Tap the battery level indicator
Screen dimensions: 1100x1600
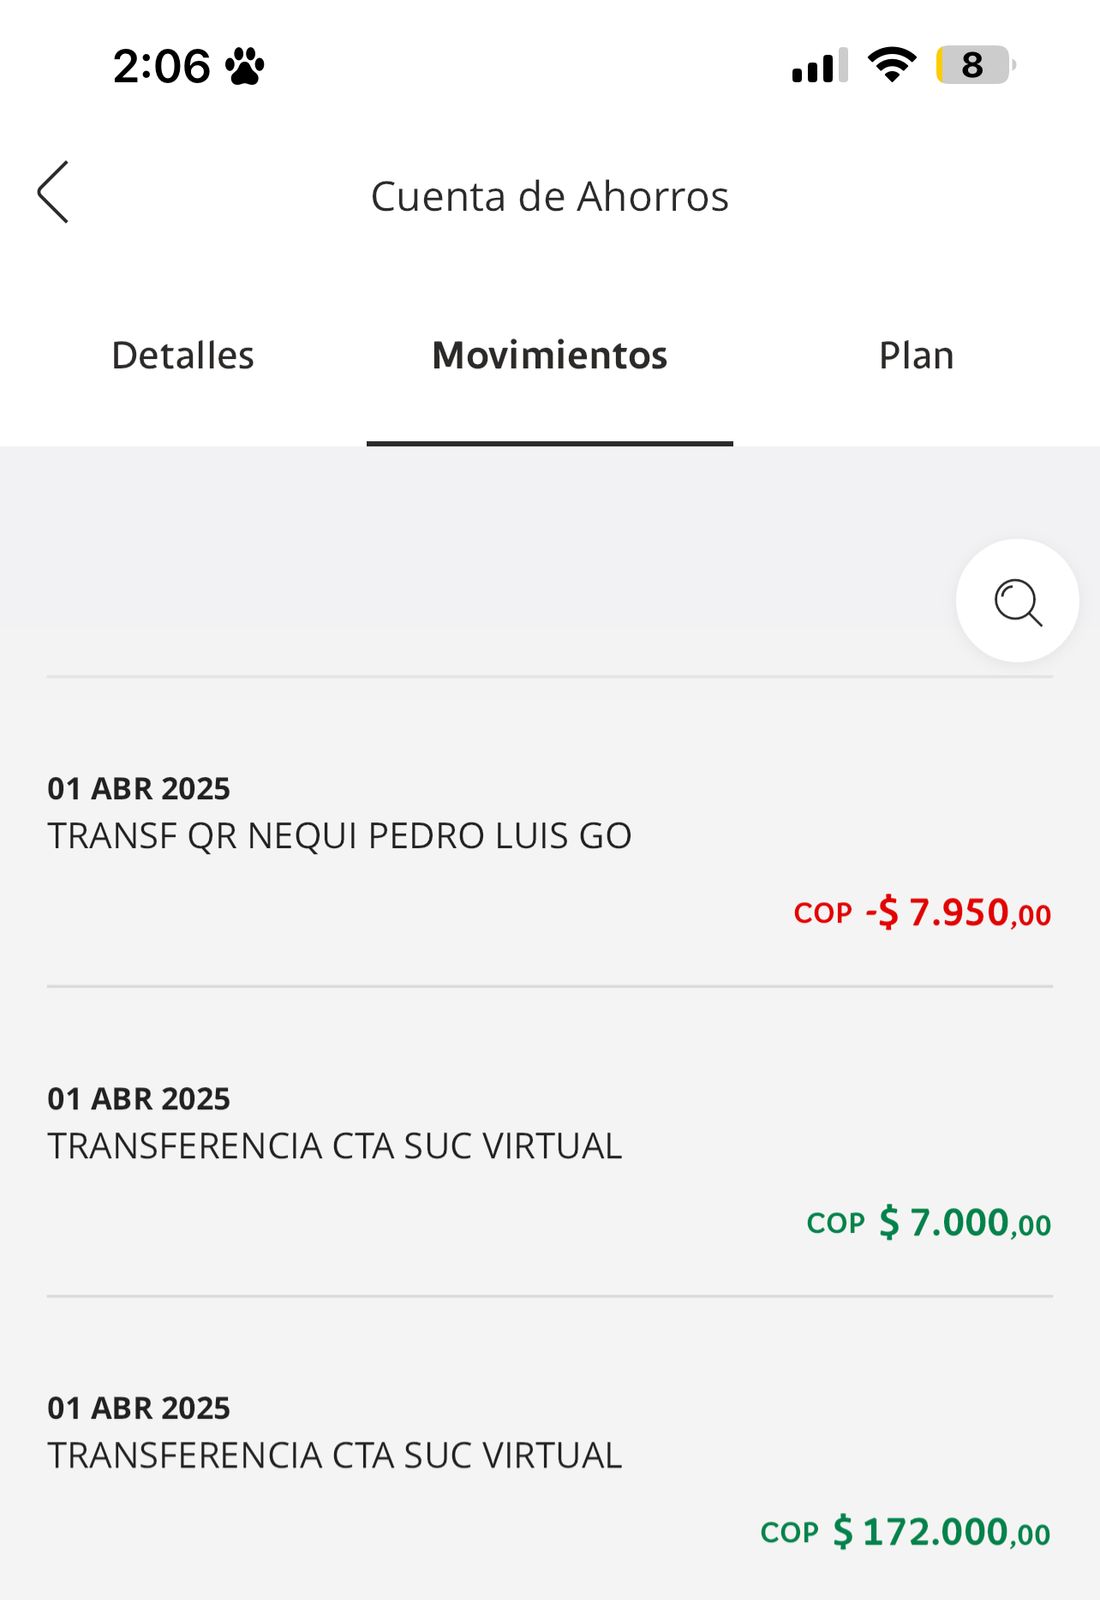coord(974,65)
